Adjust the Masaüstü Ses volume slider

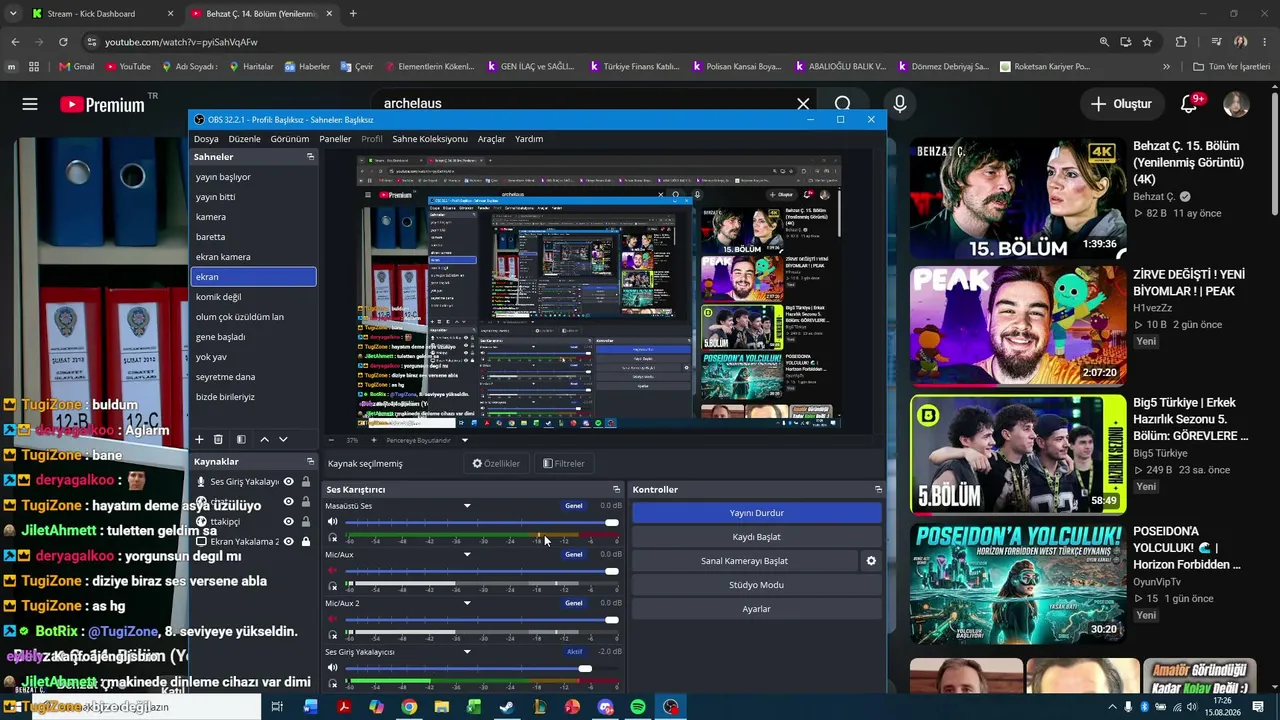tap(482, 522)
